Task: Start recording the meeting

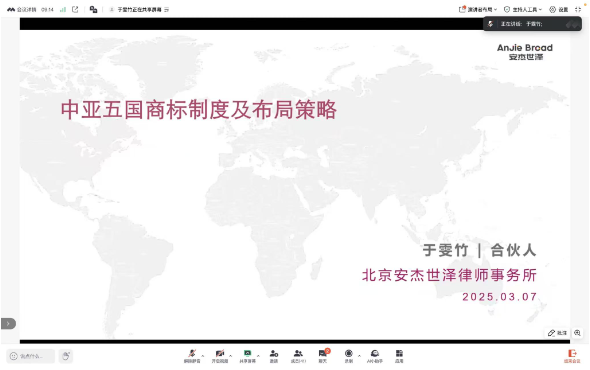Action: (x=349, y=356)
